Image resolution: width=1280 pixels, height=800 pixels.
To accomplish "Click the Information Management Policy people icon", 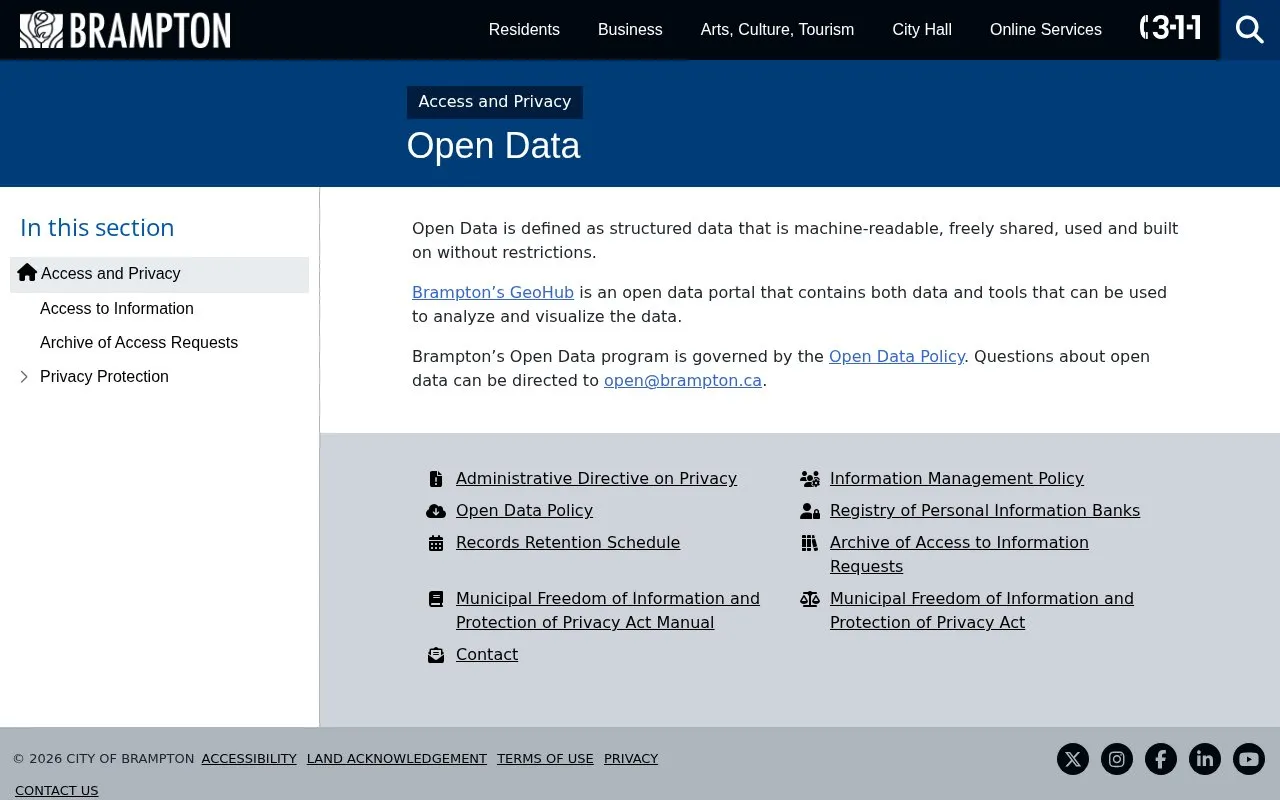I will point(810,479).
